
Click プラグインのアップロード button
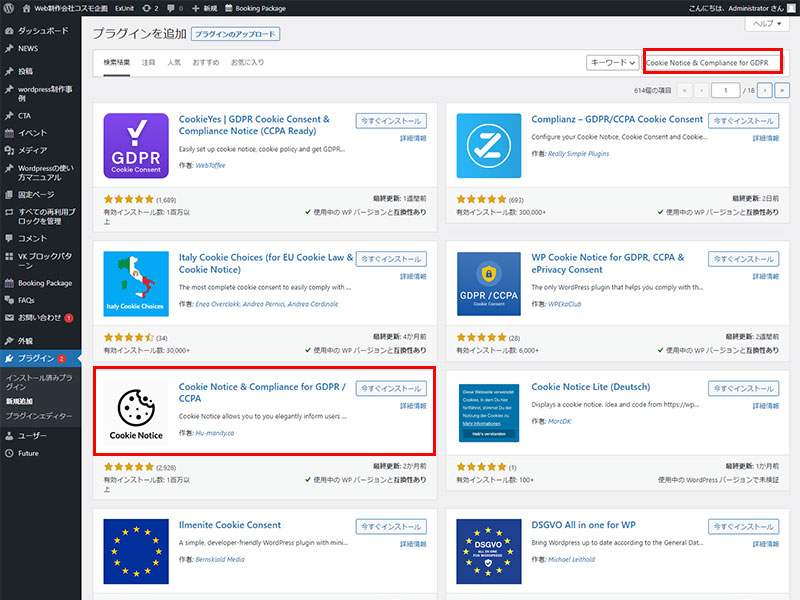235,34
